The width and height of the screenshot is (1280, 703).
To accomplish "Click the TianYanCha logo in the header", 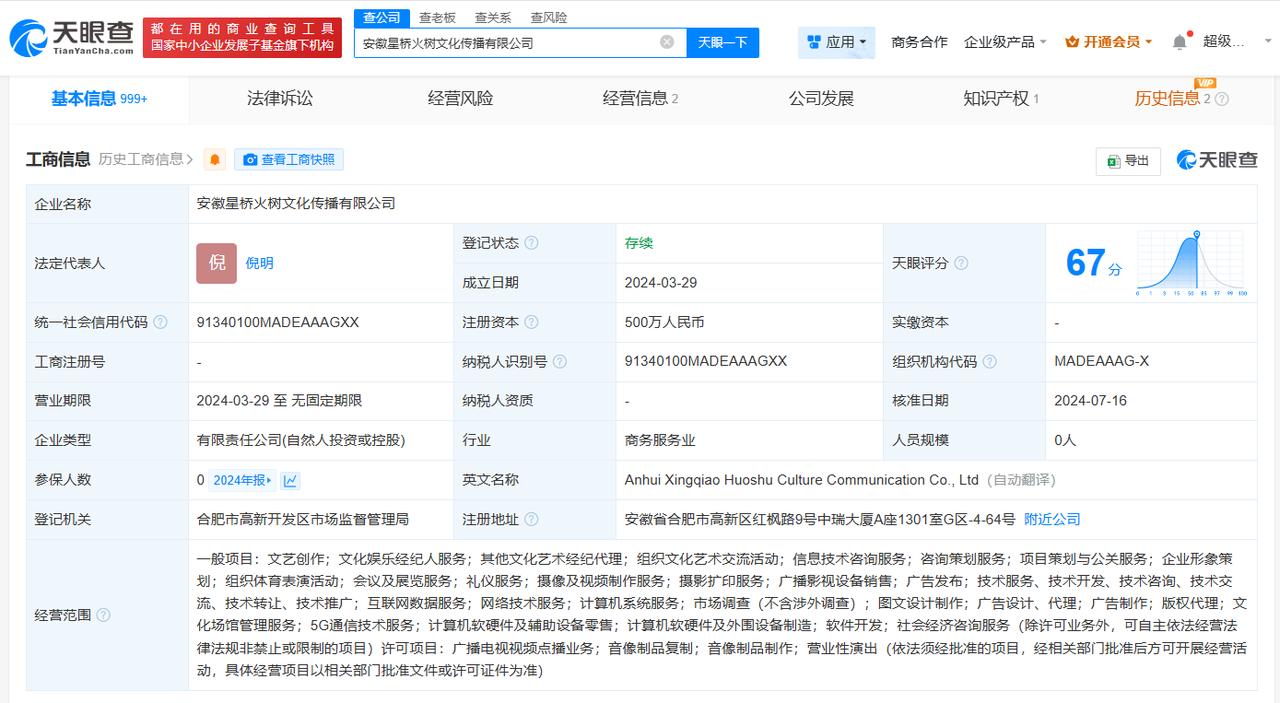I will click(x=72, y=38).
